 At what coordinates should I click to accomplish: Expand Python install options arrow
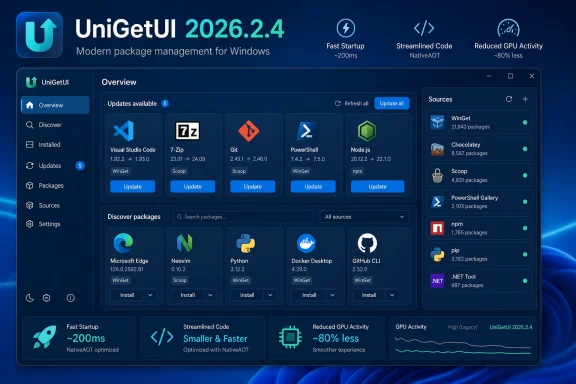pos(270,295)
